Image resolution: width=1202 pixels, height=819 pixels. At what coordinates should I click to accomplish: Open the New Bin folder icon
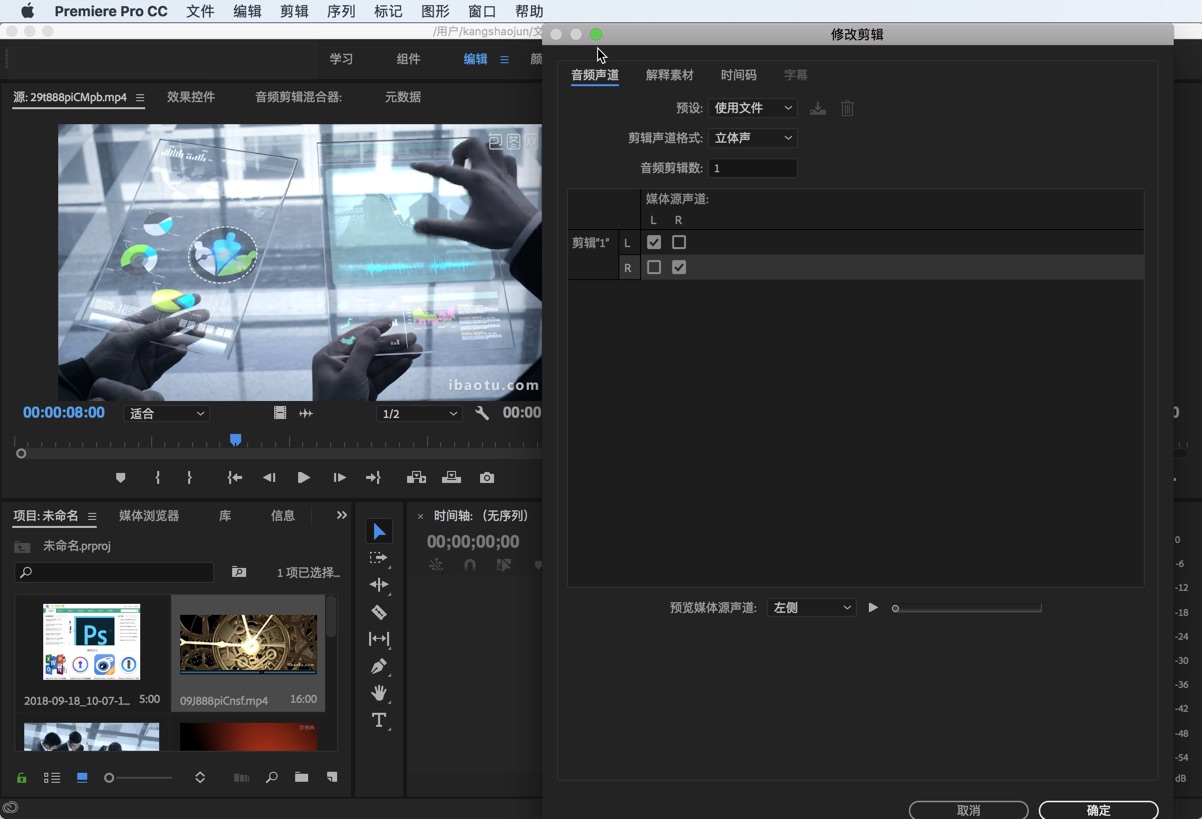coord(302,777)
